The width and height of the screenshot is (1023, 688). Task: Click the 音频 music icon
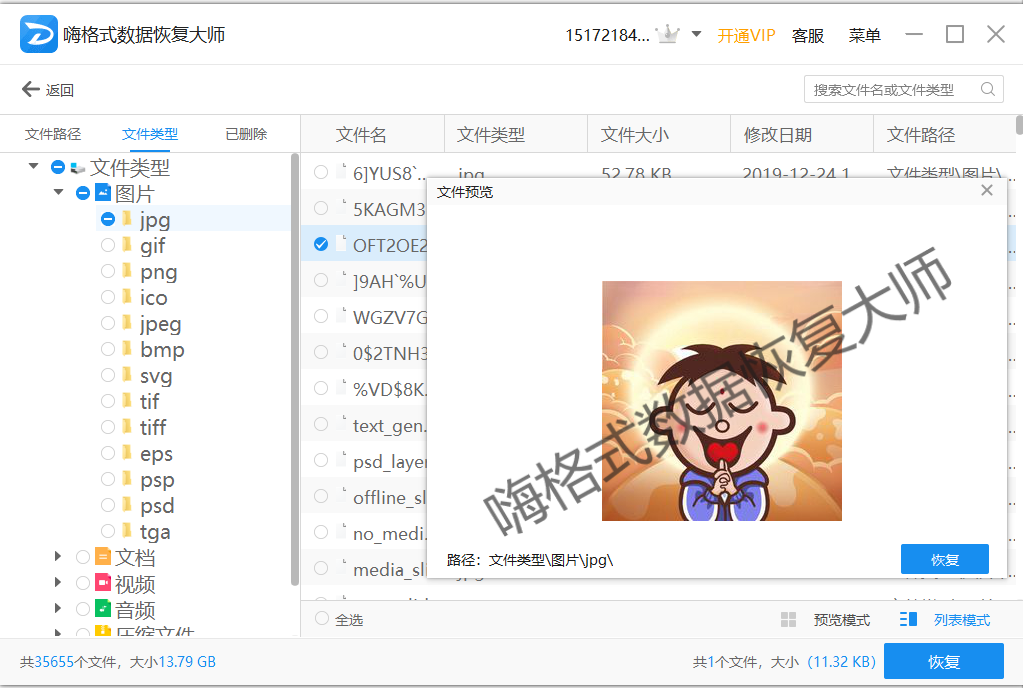pyautogui.click(x=103, y=608)
